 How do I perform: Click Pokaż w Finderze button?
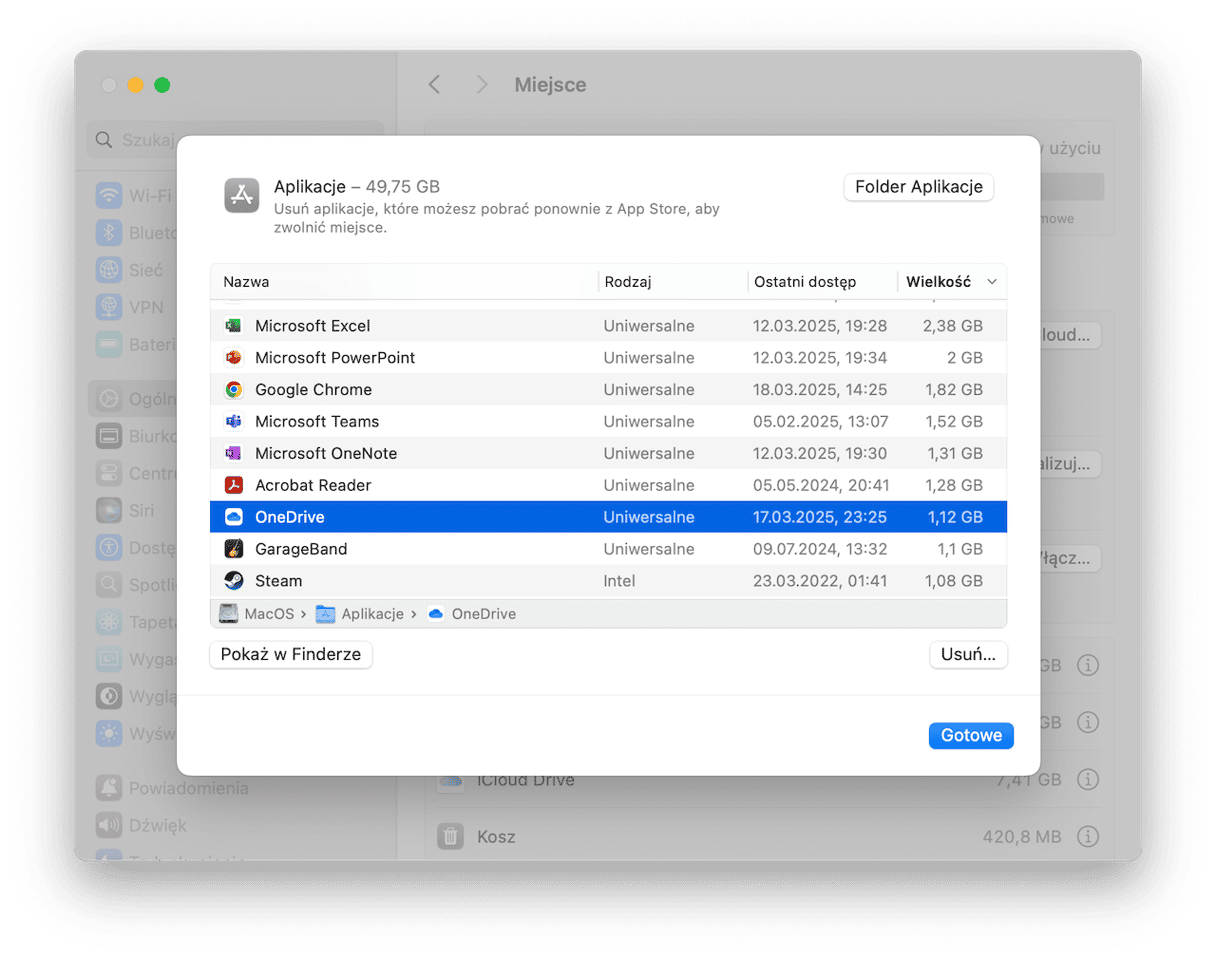[291, 655]
